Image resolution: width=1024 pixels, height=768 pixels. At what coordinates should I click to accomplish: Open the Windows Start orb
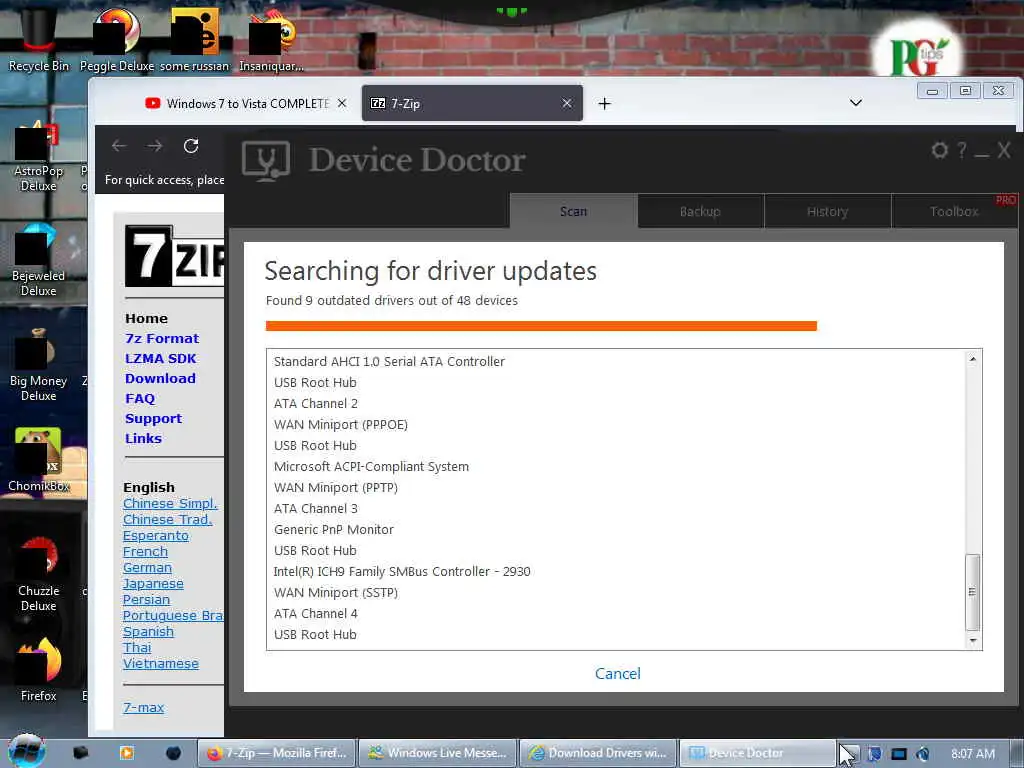(x=27, y=751)
